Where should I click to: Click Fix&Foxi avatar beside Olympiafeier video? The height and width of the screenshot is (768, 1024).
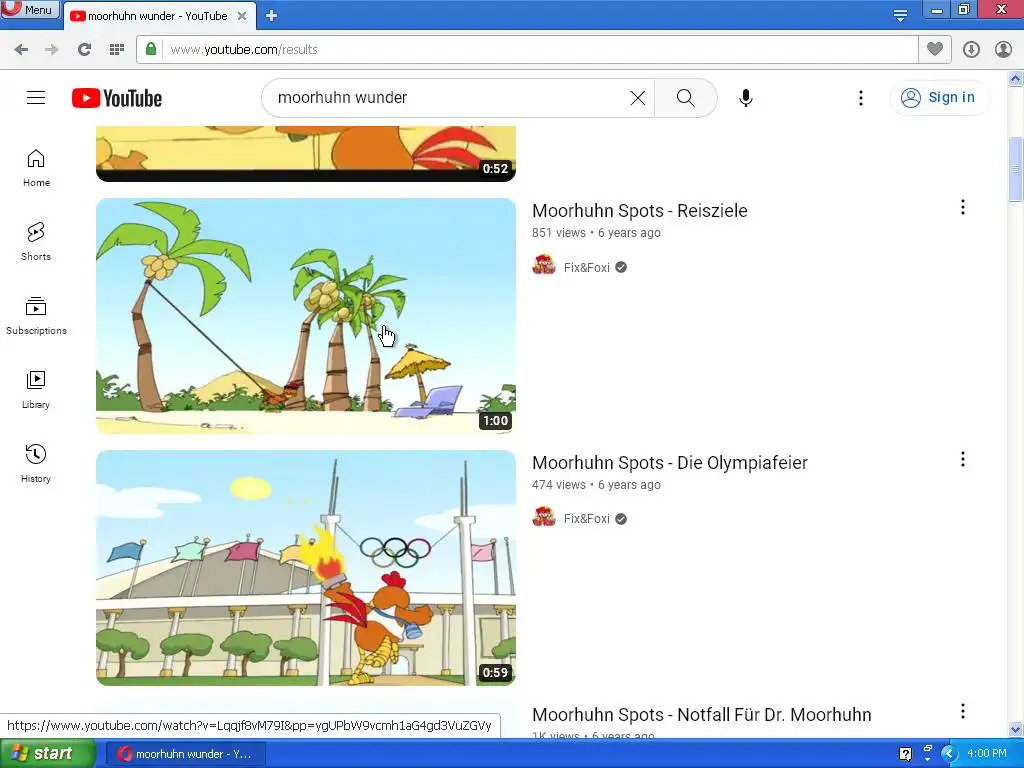[543, 517]
